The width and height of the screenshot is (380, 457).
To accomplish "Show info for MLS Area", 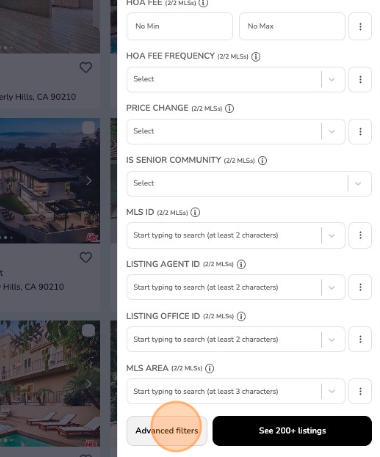I will click(x=209, y=368).
